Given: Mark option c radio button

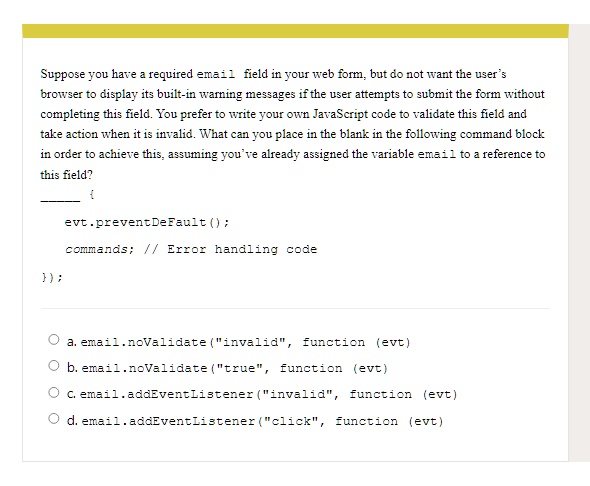Looking at the screenshot, I should 54,393.
